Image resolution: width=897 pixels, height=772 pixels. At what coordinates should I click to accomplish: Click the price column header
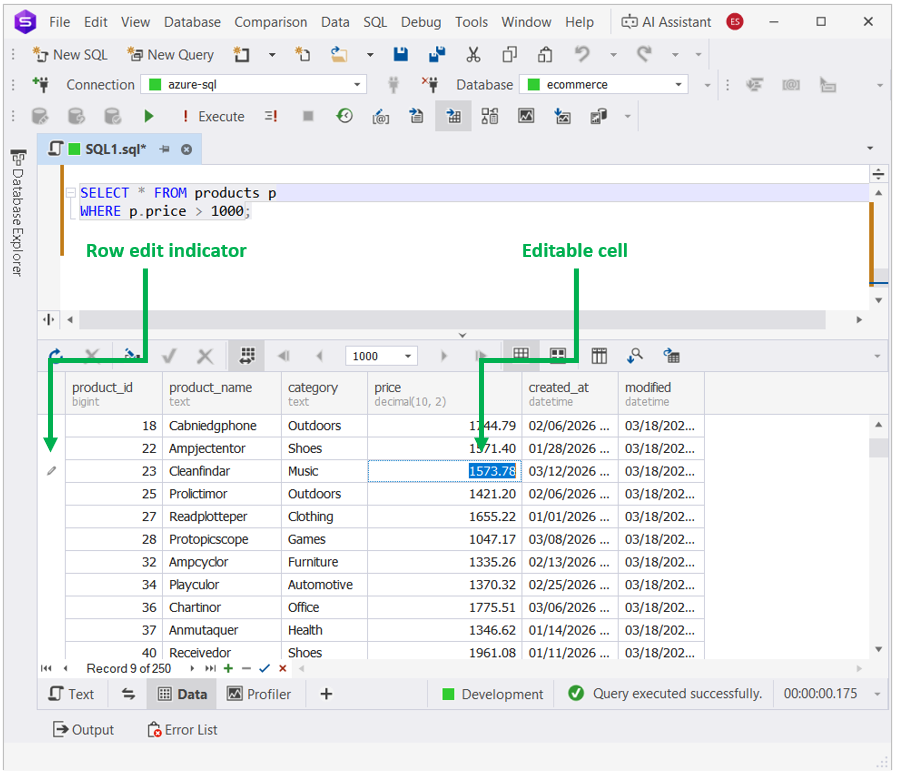click(x=444, y=394)
